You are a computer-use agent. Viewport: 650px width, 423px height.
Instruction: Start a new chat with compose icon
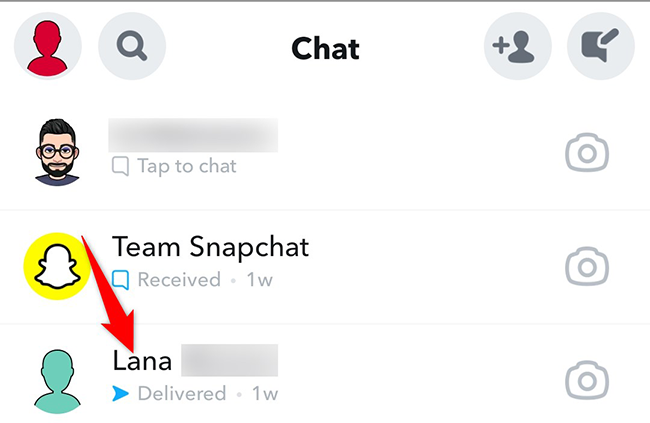pos(601,46)
